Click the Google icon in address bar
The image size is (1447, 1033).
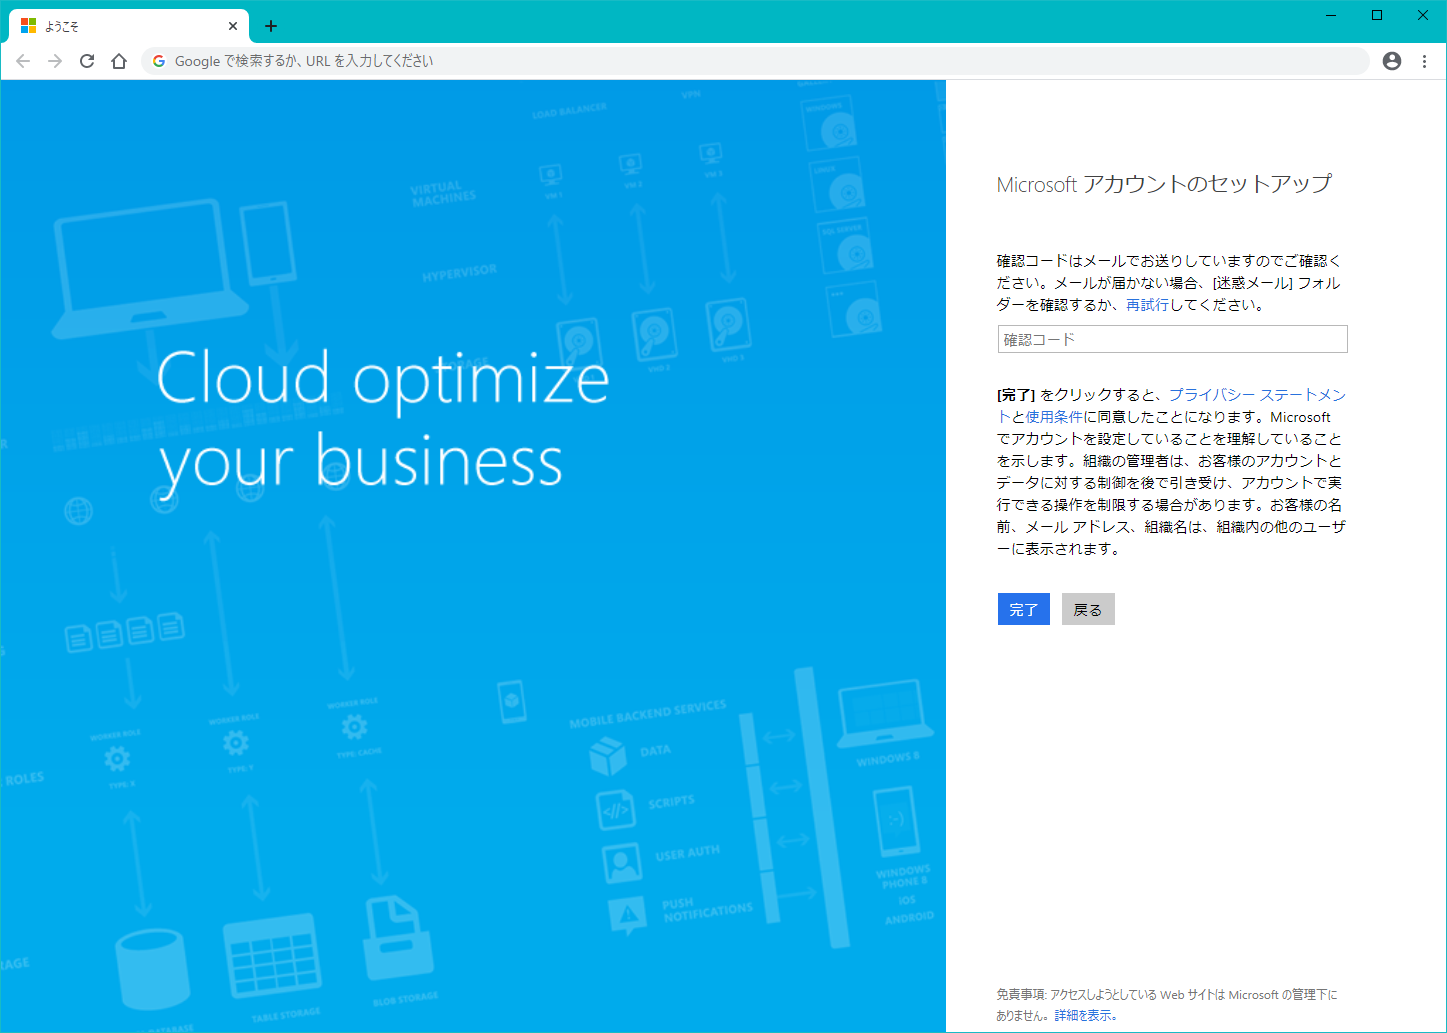click(x=159, y=61)
